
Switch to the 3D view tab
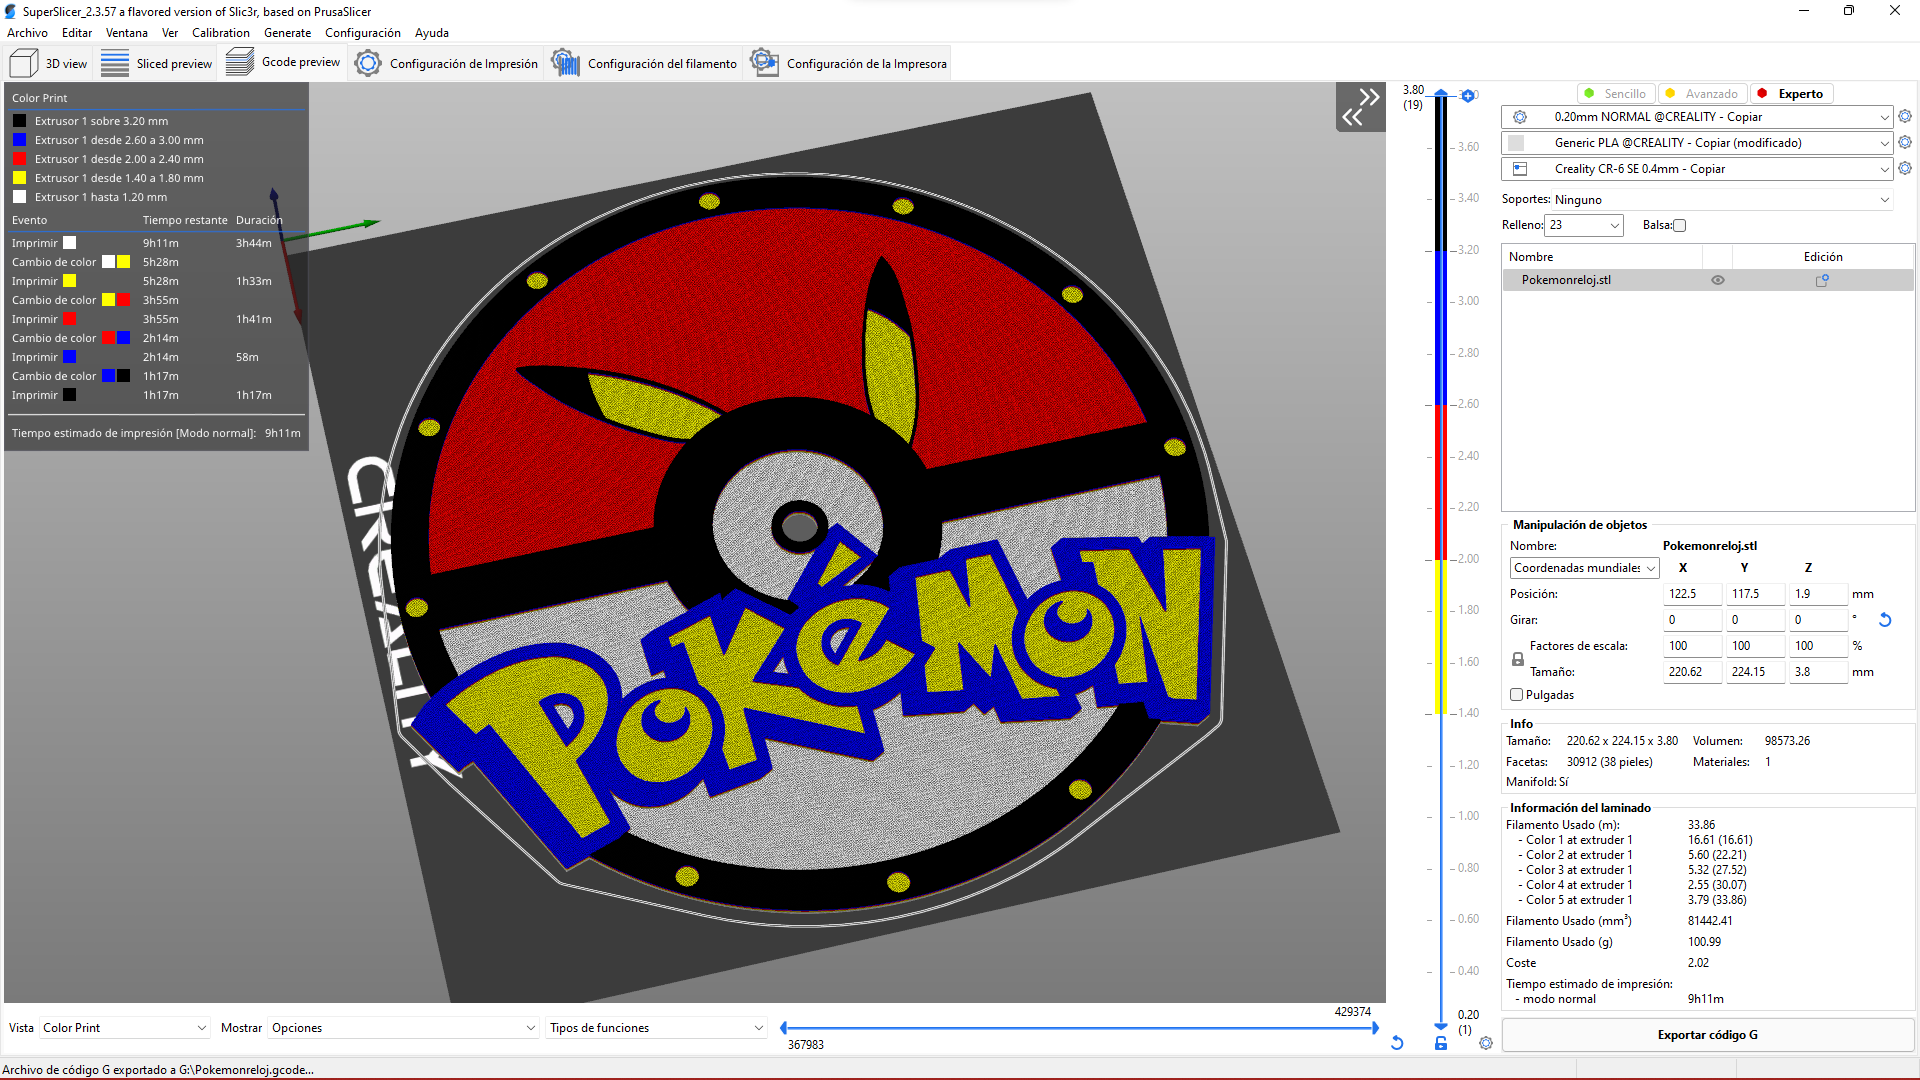[48, 63]
